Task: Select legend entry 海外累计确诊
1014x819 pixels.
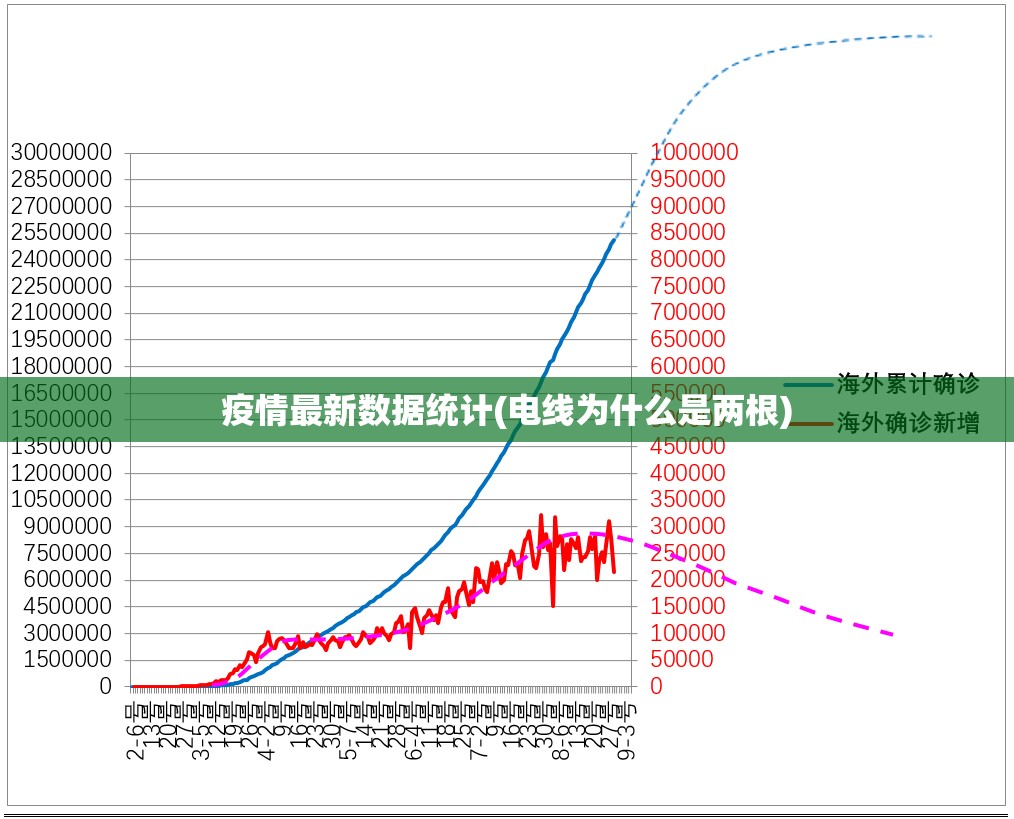Action: [x=908, y=384]
